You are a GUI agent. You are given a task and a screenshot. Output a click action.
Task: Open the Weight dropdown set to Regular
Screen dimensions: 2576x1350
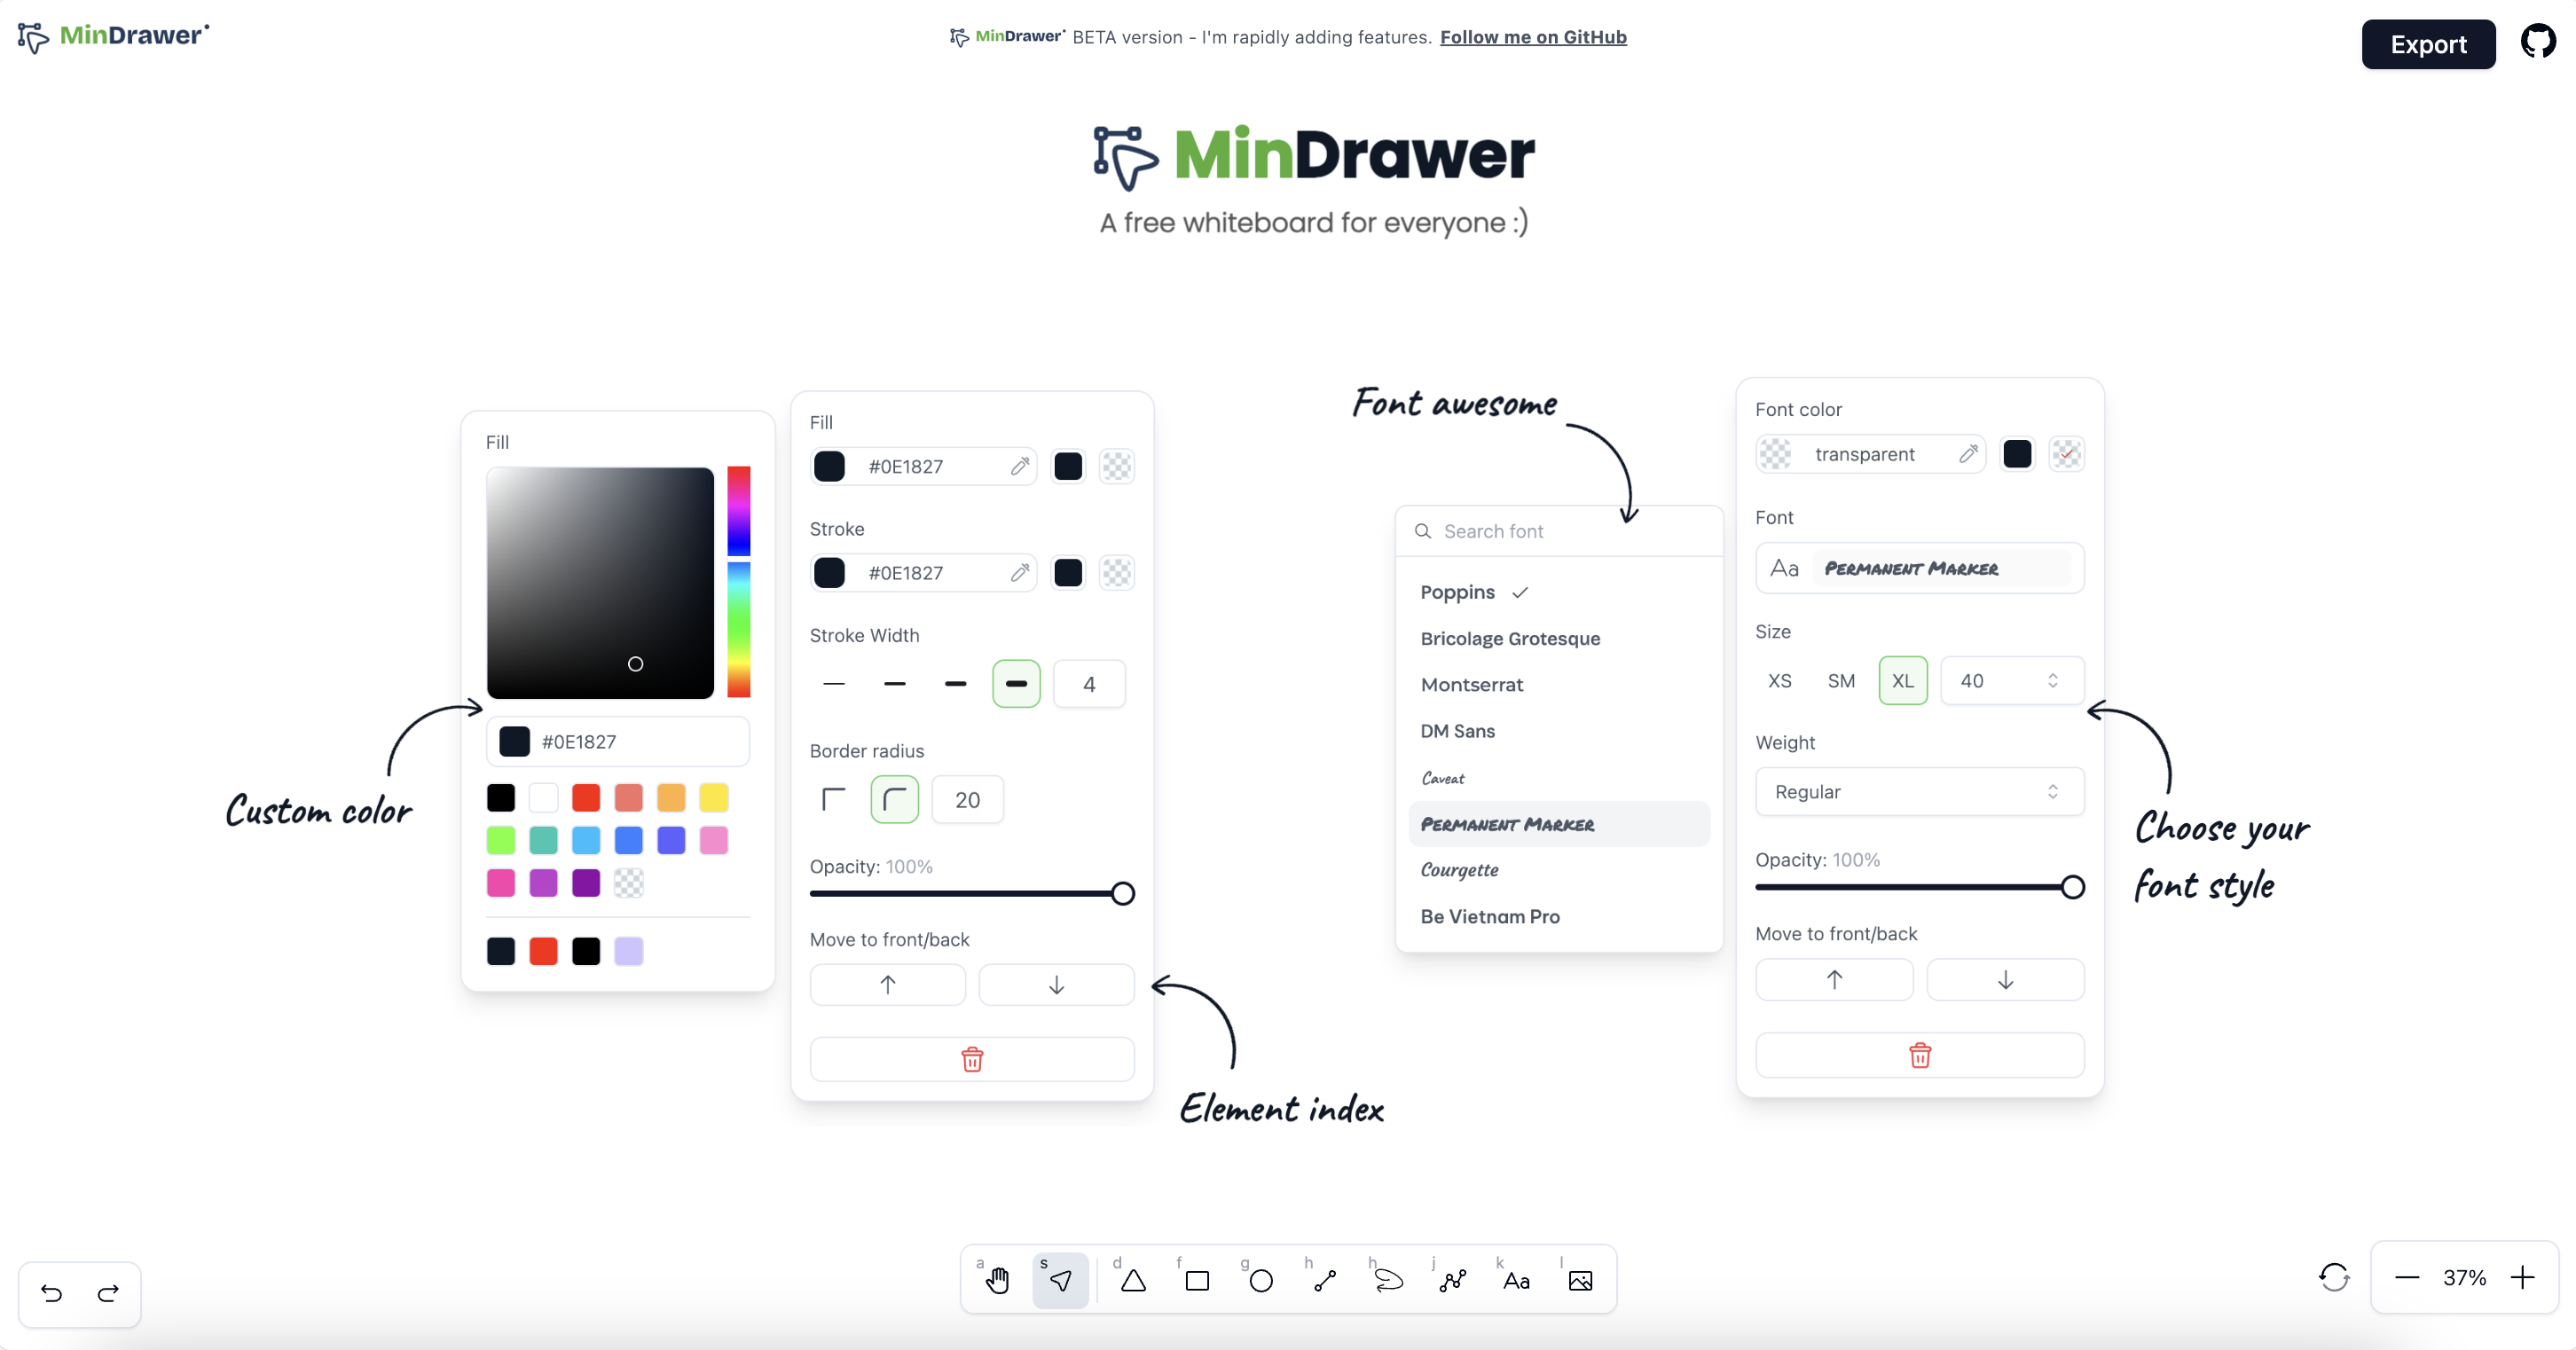(1918, 791)
